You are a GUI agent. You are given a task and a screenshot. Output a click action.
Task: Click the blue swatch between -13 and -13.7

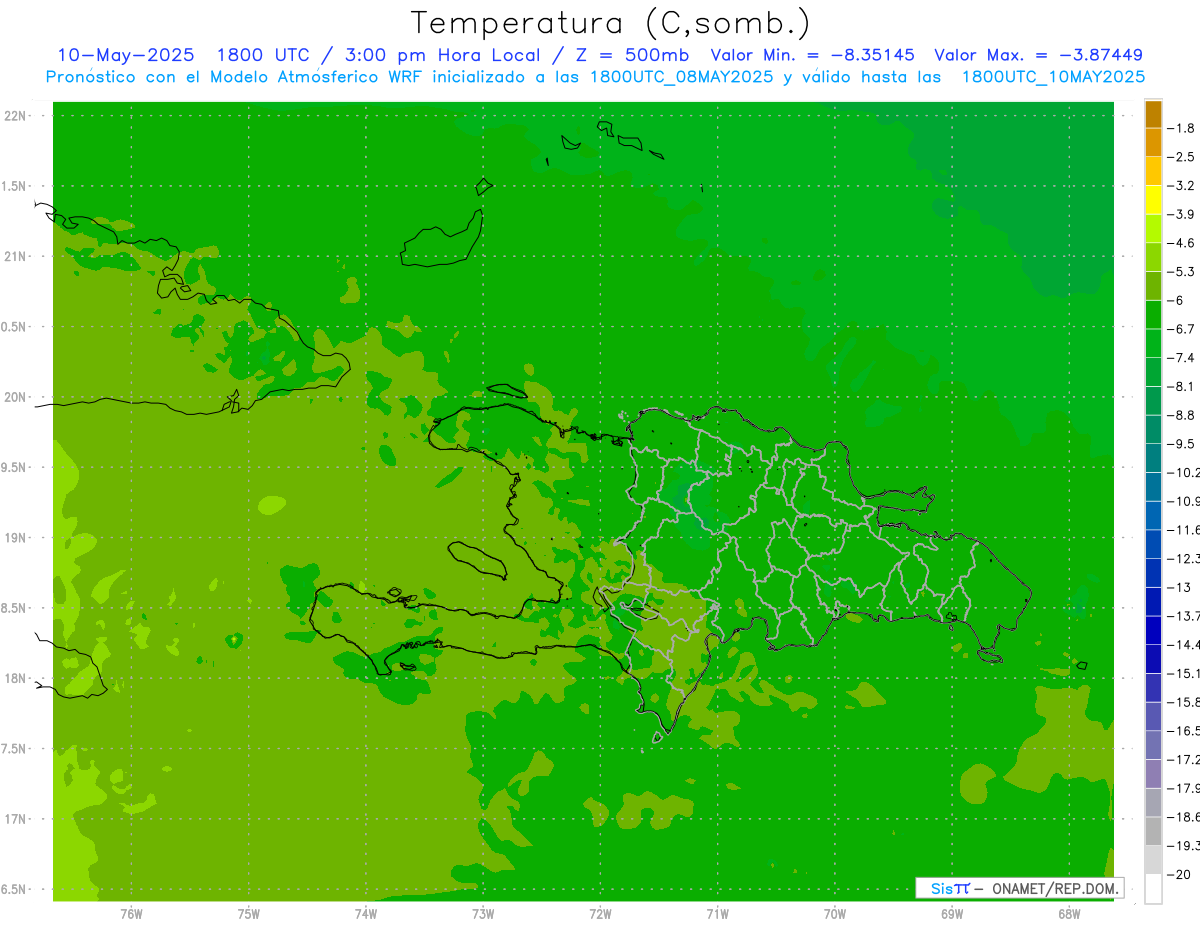pyautogui.click(x=1153, y=601)
